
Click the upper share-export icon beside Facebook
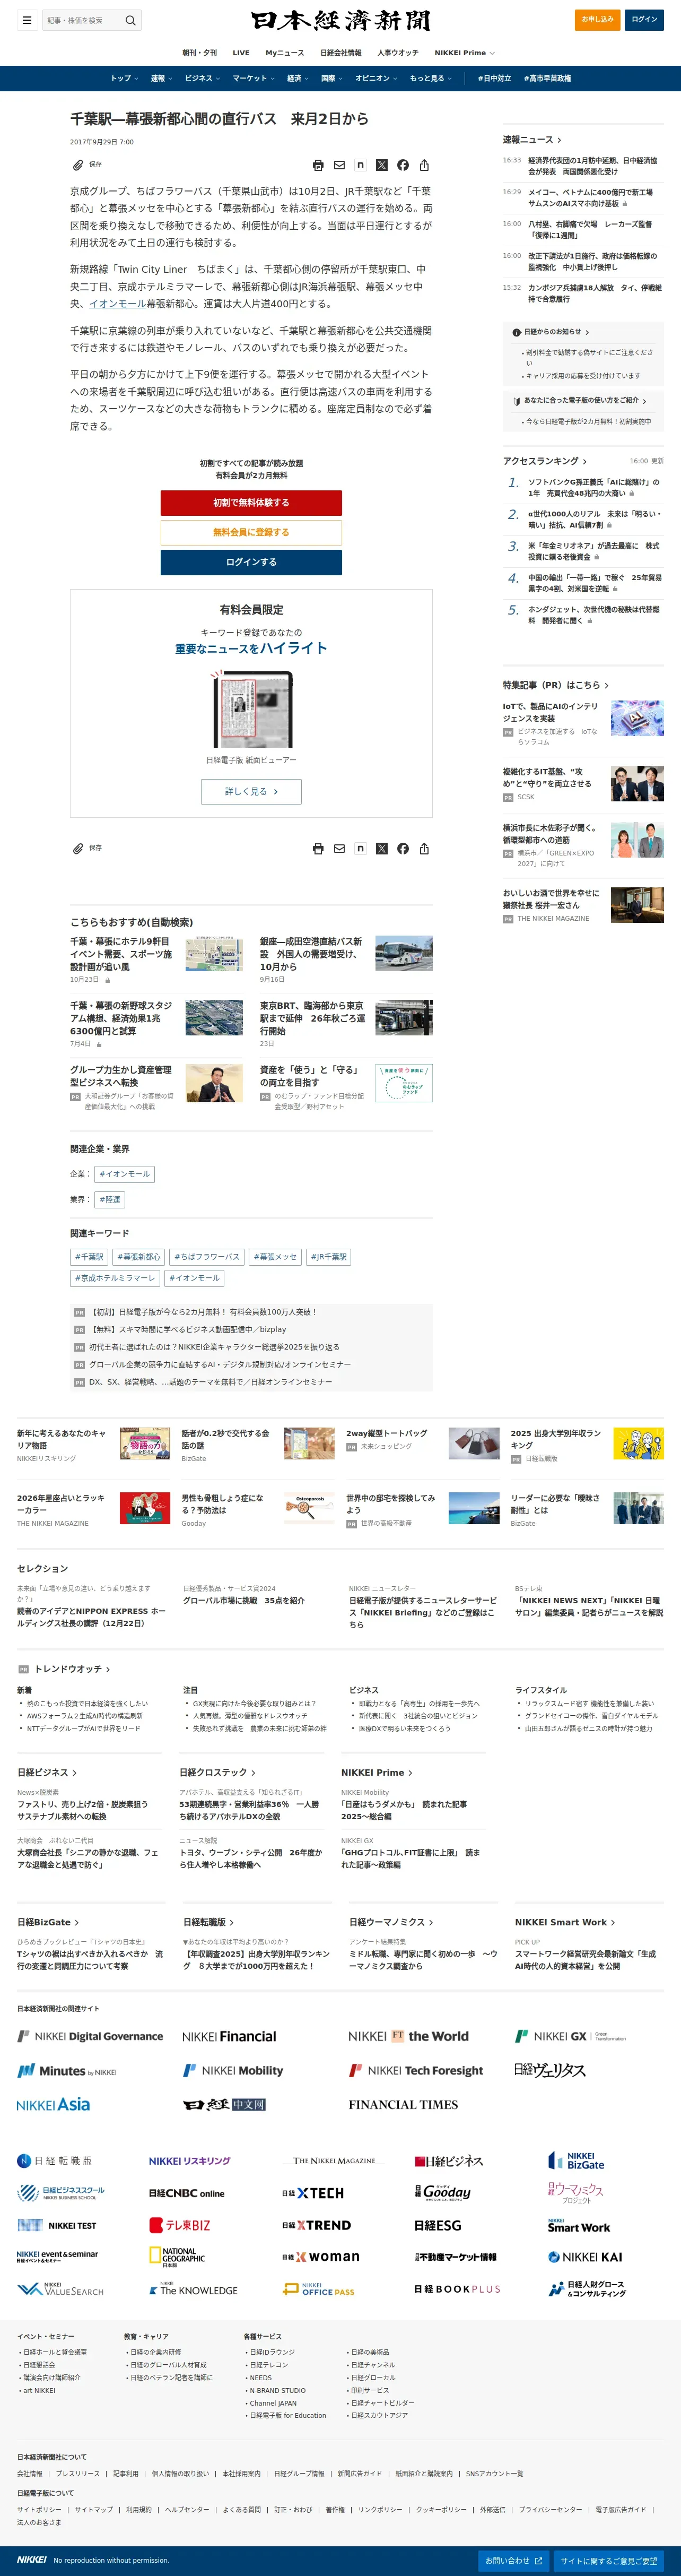[x=424, y=165]
